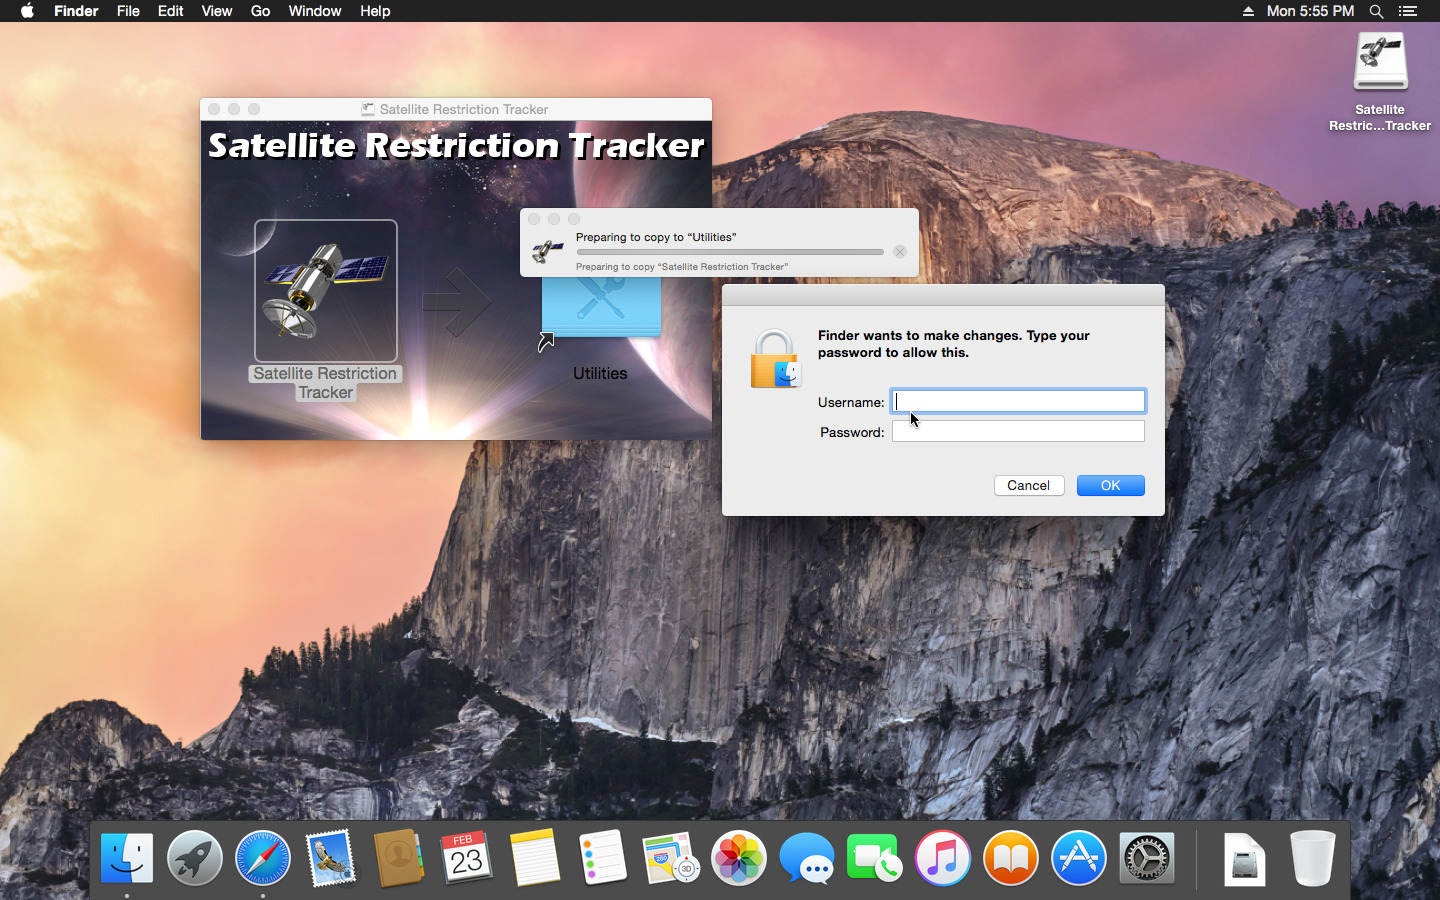1440x900 pixels.
Task: Open Notification Center from menu bar
Action: pos(1408,11)
